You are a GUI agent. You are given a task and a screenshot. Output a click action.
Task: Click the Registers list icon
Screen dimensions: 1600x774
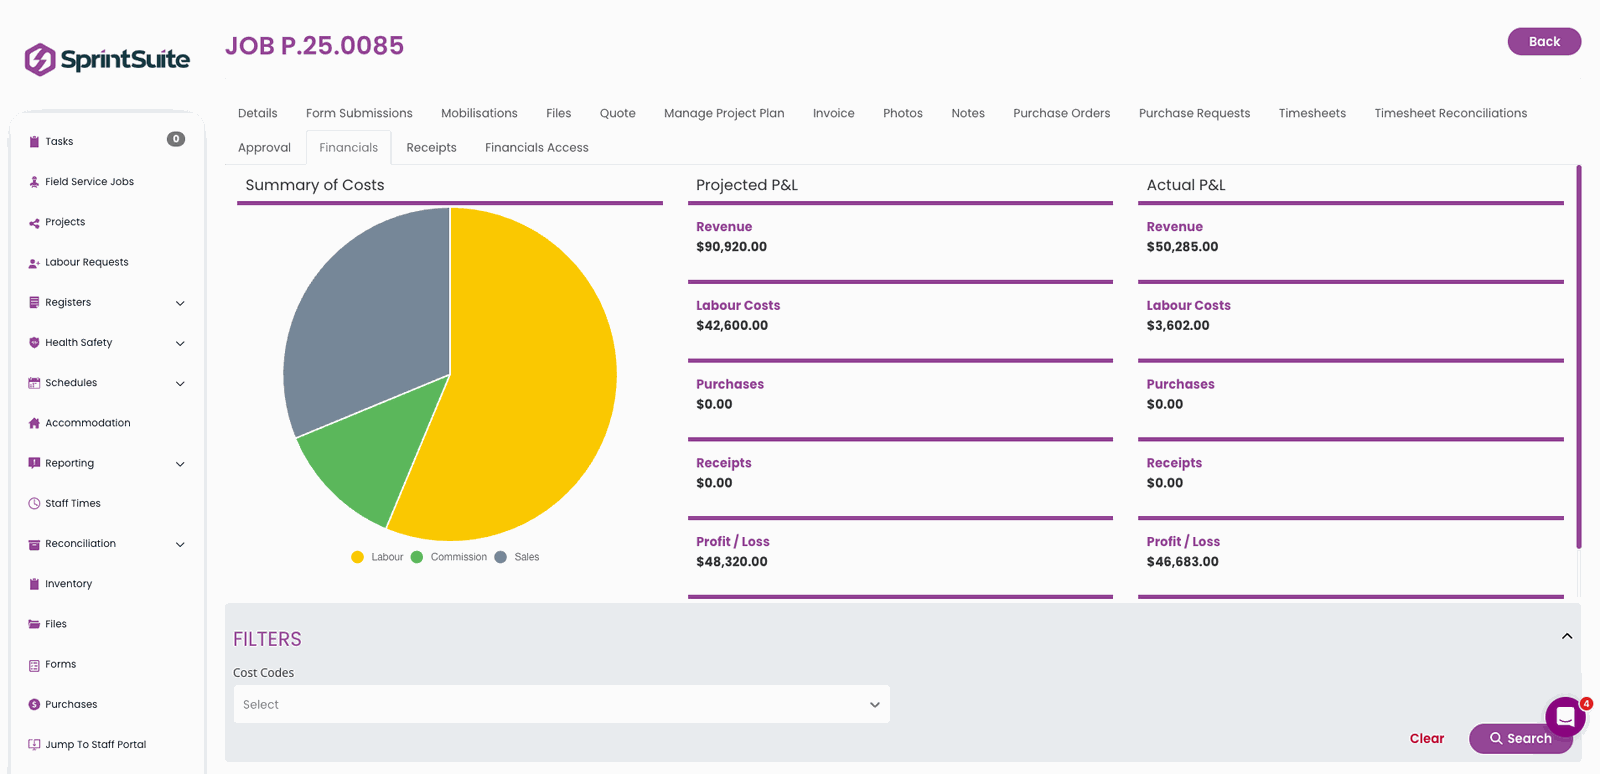[x=34, y=302]
